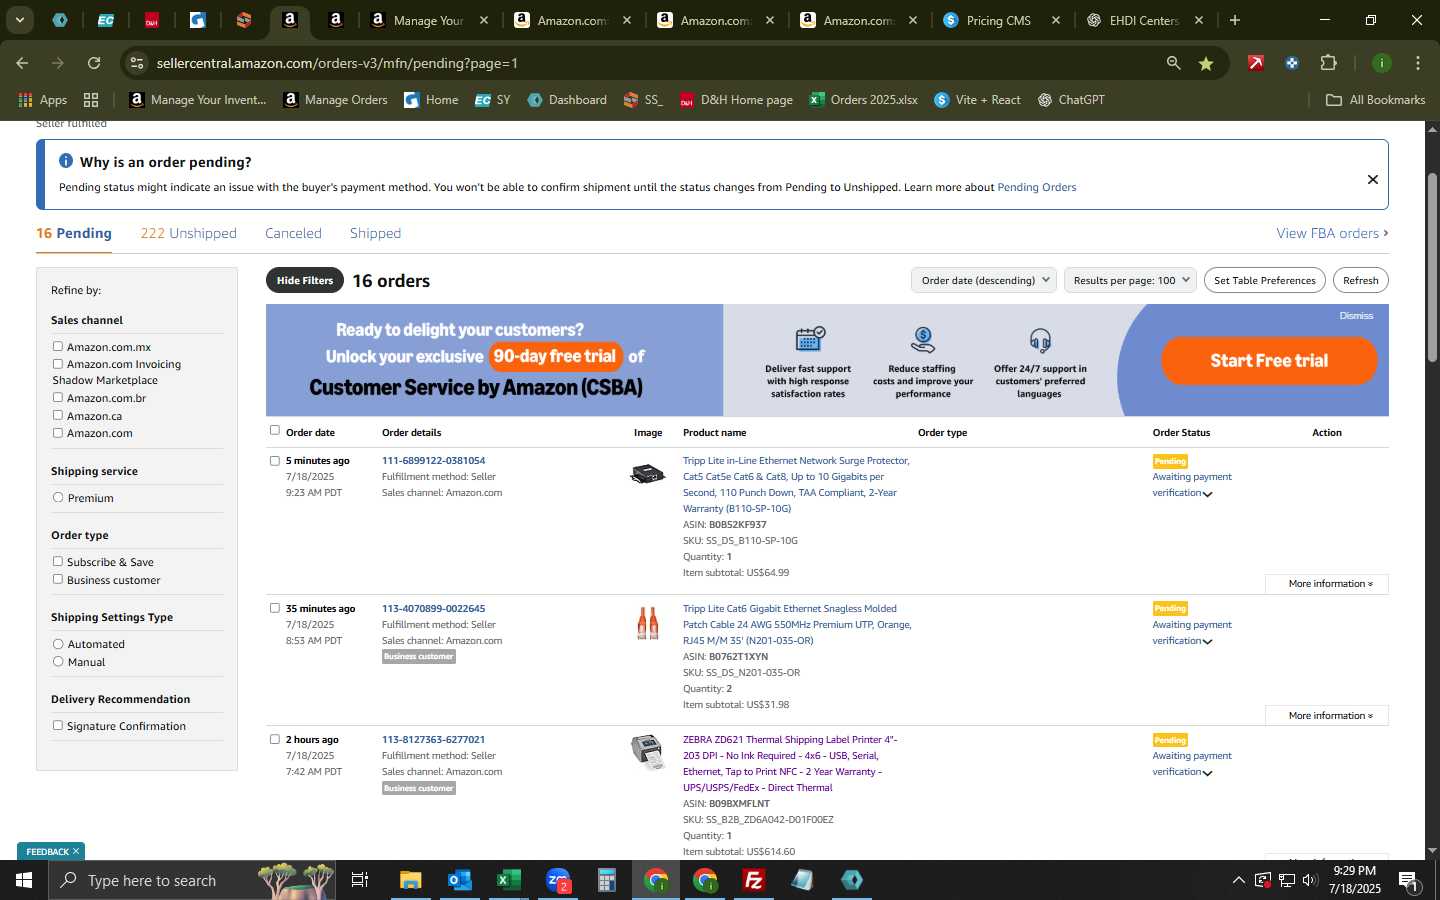Screen dimensions: 1440x900
Task: Open View FBA orders link
Action: click(x=1332, y=233)
